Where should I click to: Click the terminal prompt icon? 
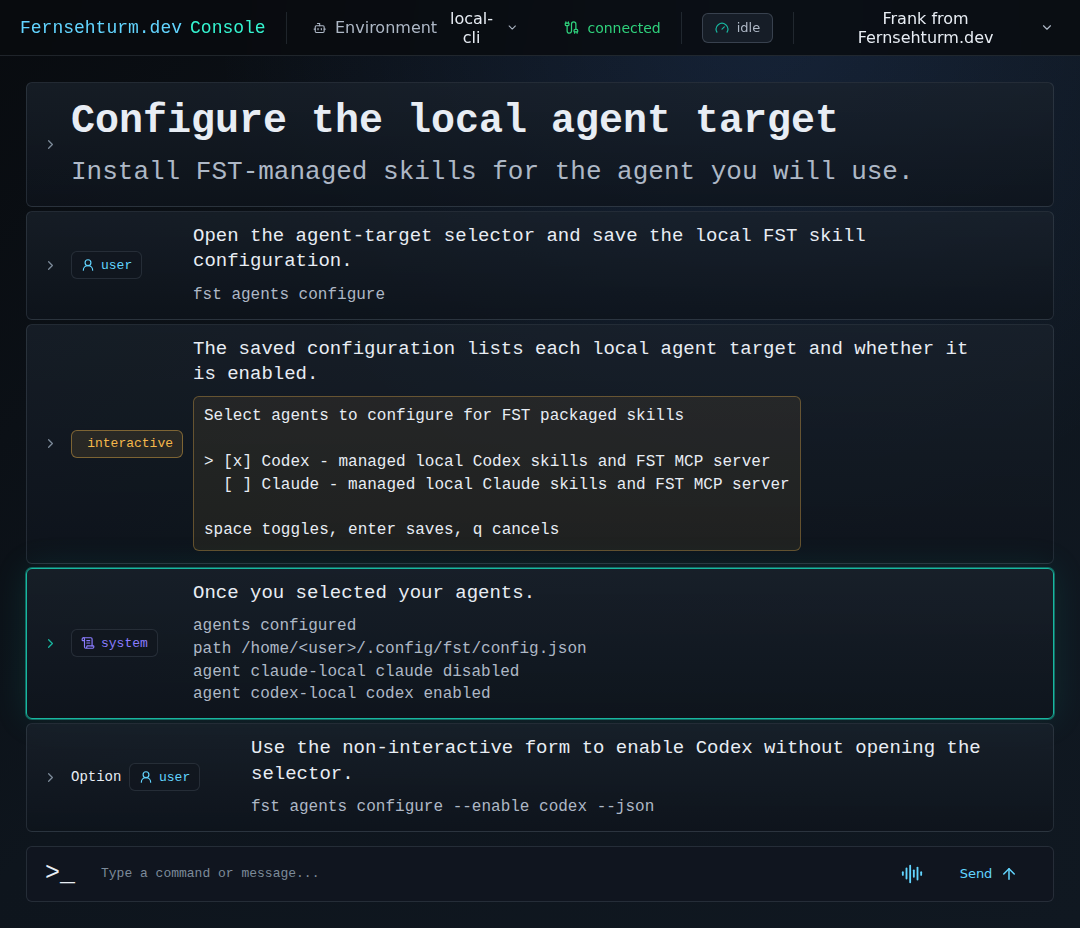tap(60, 874)
